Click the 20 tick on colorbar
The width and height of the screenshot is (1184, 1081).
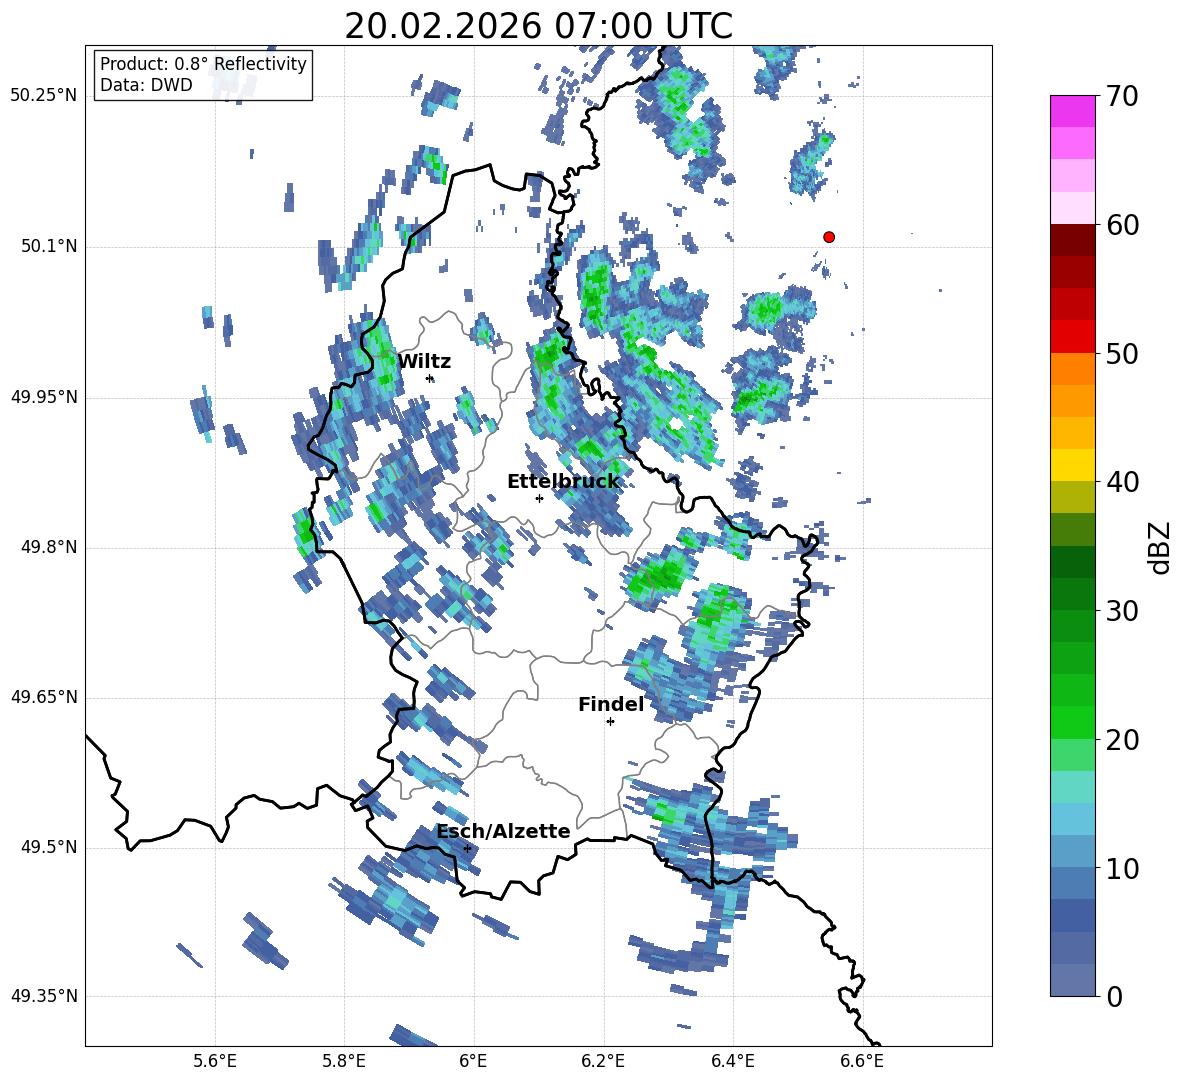coord(1121,739)
